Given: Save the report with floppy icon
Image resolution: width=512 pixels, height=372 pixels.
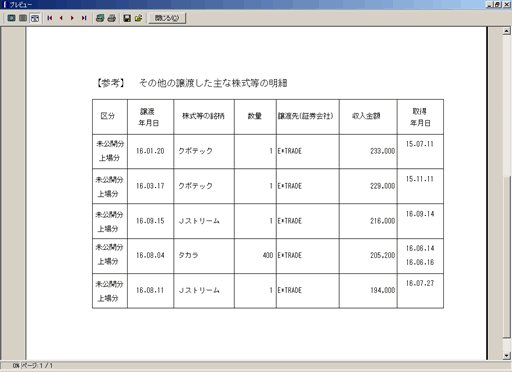Looking at the screenshot, I should click(x=127, y=18).
